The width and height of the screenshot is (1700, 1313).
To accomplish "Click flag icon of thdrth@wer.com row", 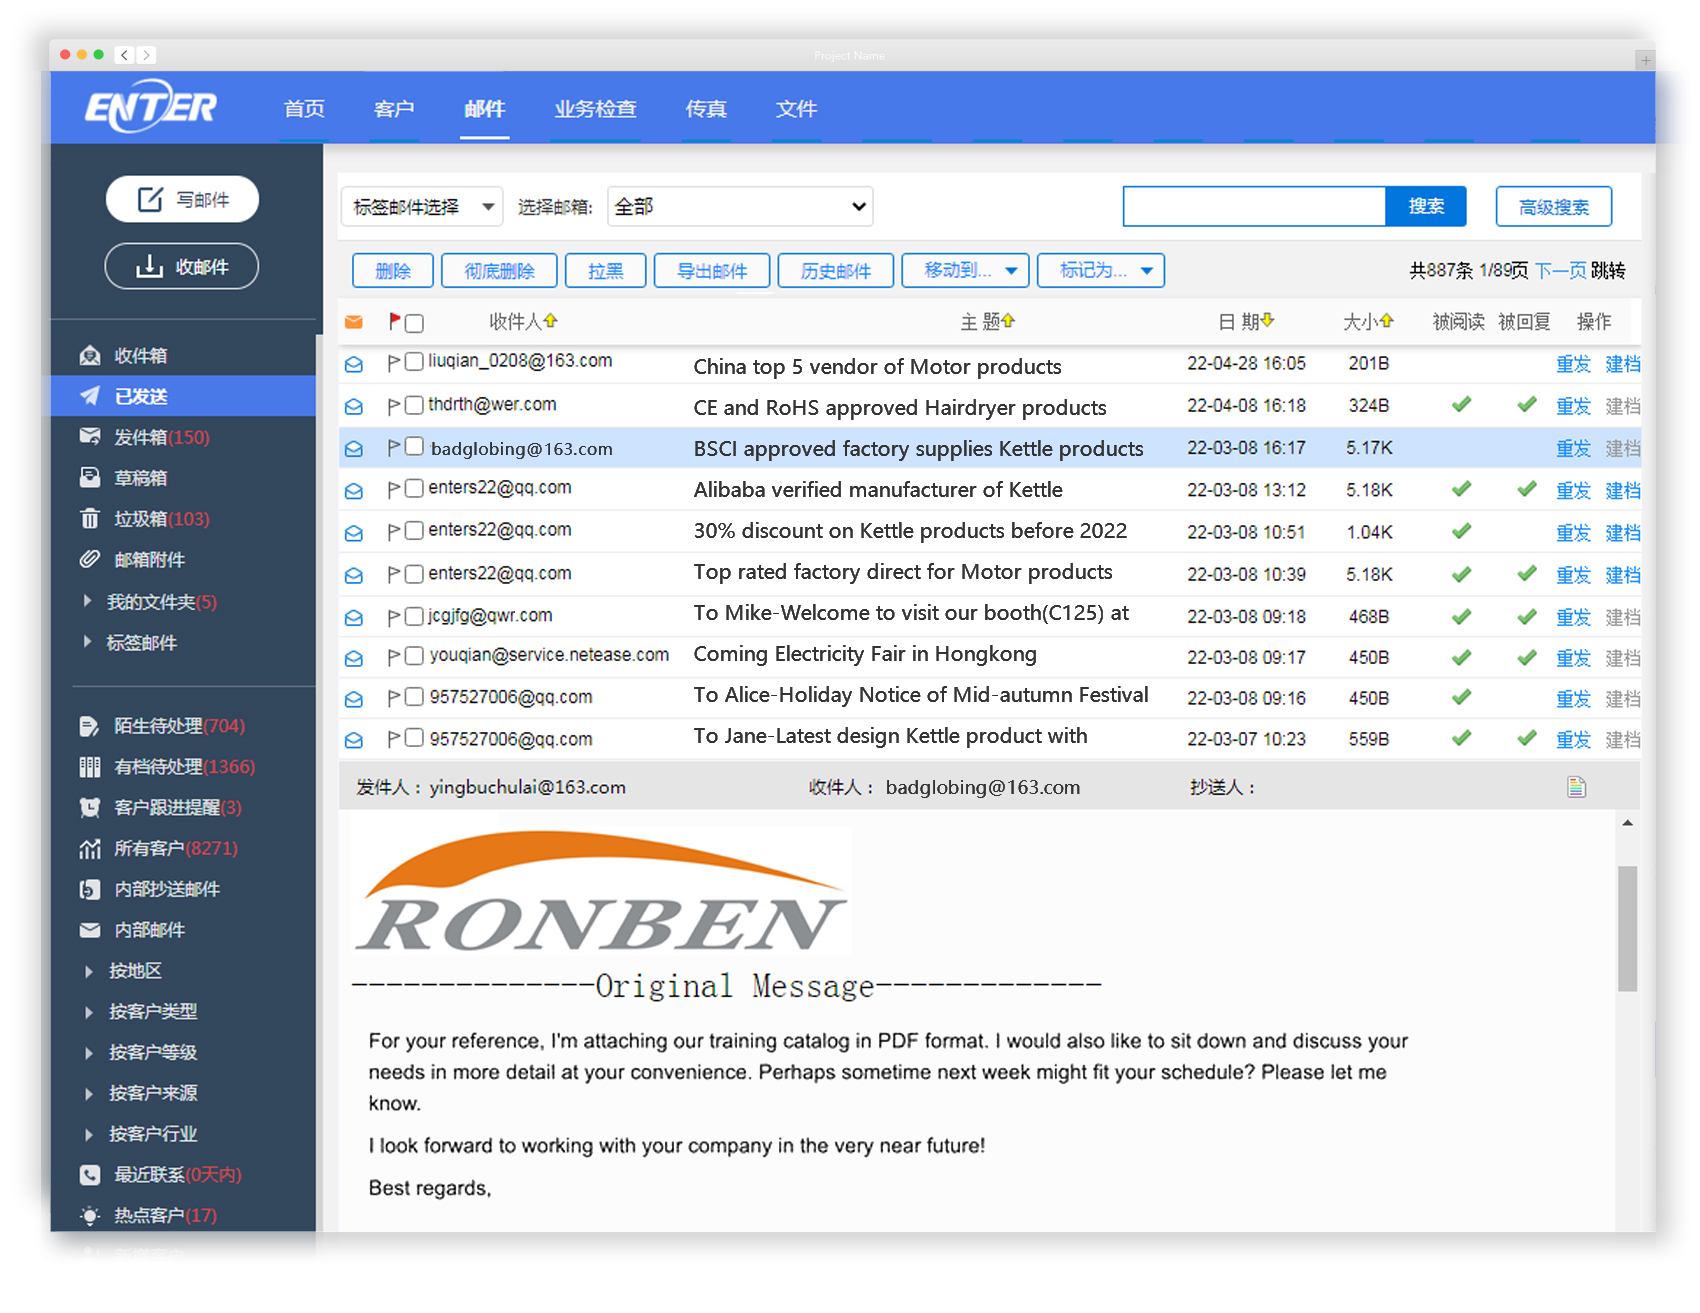I will pyautogui.click(x=394, y=406).
